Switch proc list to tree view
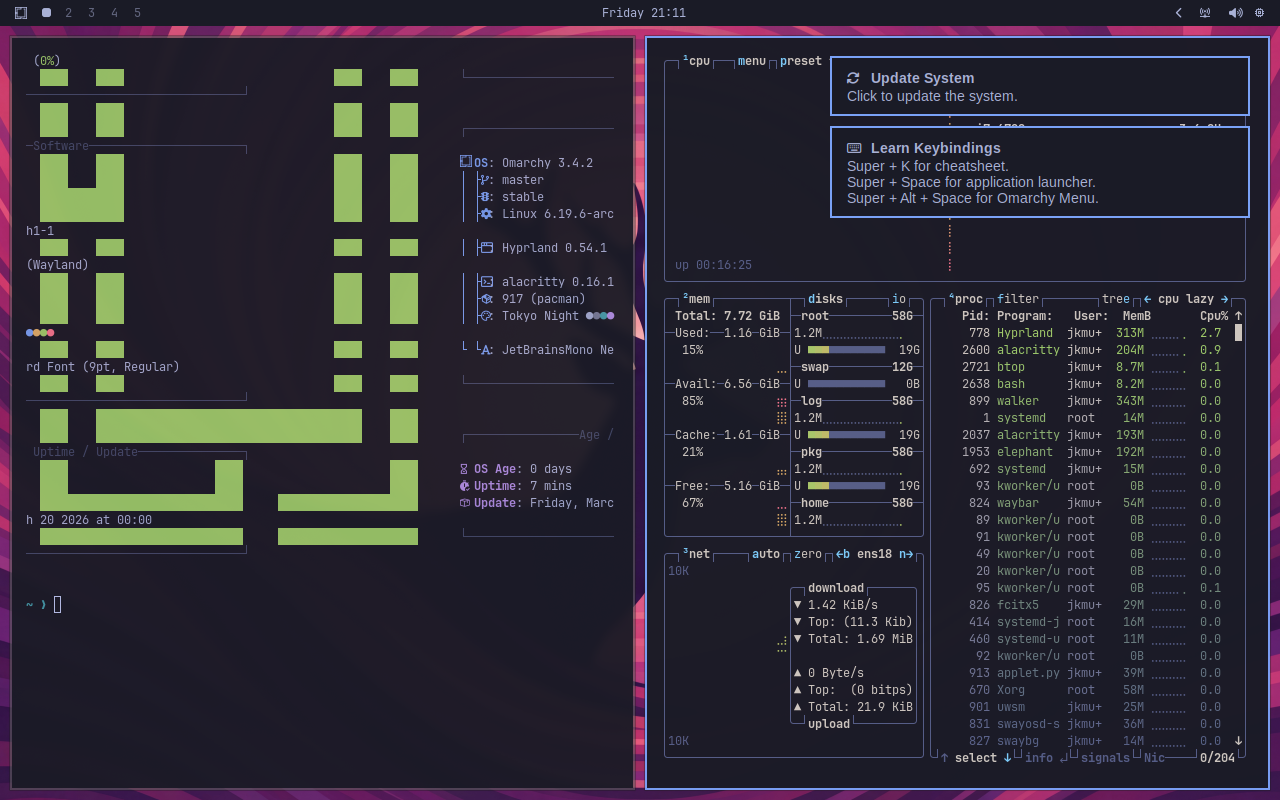The width and height of the screenshot is (1280, 800). pyautogui.click(x=1115, y=298)
